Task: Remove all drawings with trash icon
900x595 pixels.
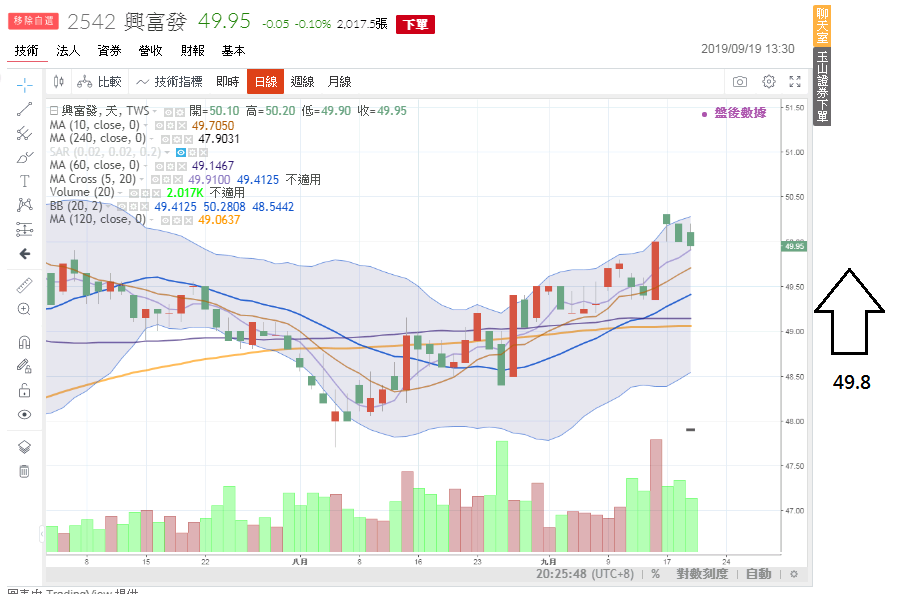Action: [24, 471]
